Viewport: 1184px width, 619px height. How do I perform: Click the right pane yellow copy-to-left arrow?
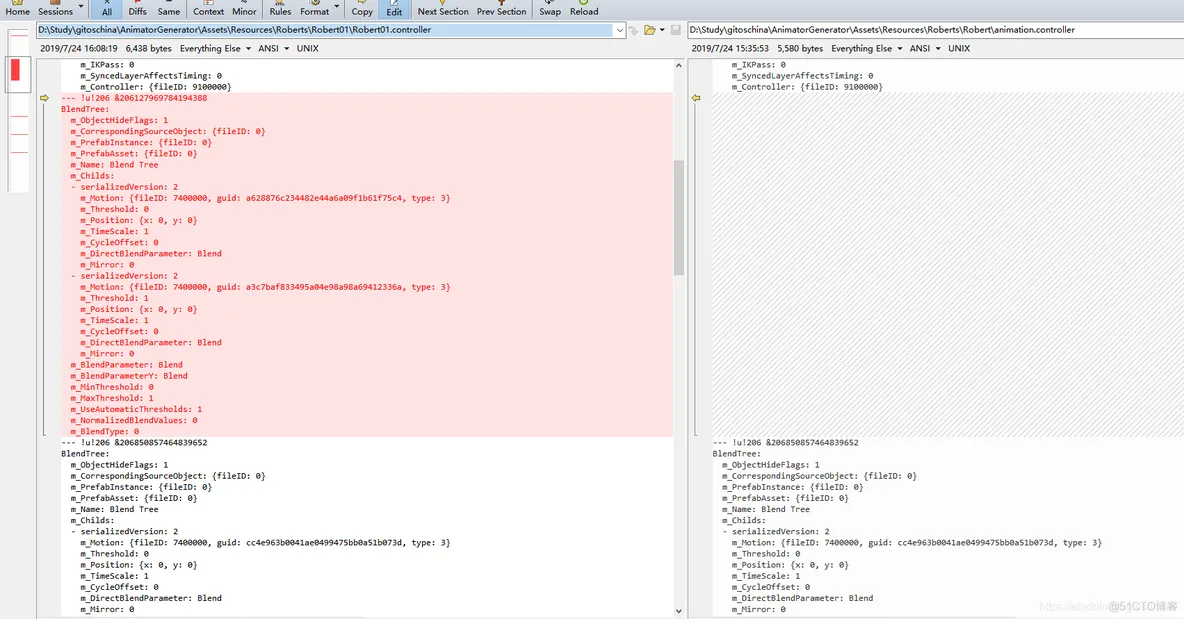pyautogui.click(x=696, y=98)
